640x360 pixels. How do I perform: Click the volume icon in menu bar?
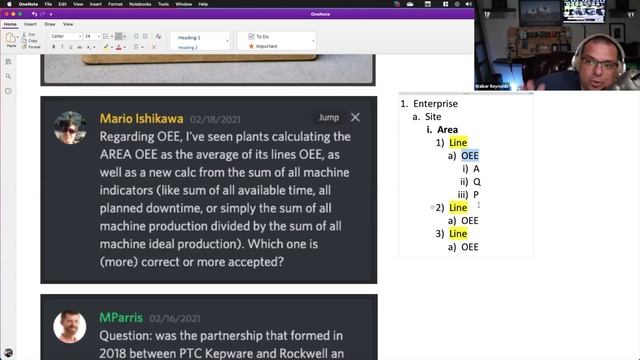click(x=469, y=4)
